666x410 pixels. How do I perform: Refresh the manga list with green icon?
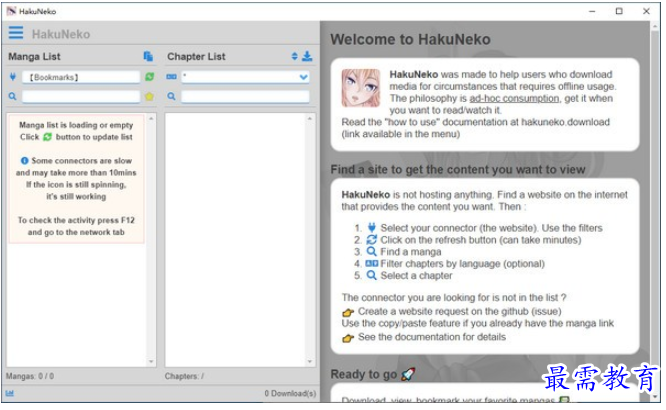point(150,77)
